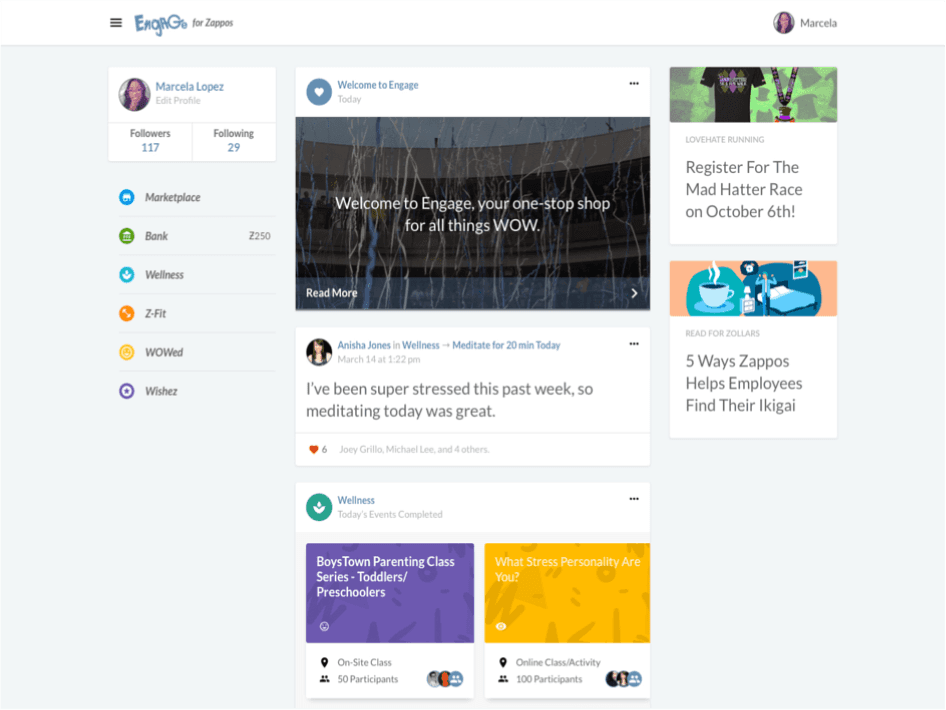Click the chevron arrow on welcome banner

[634, 293]
